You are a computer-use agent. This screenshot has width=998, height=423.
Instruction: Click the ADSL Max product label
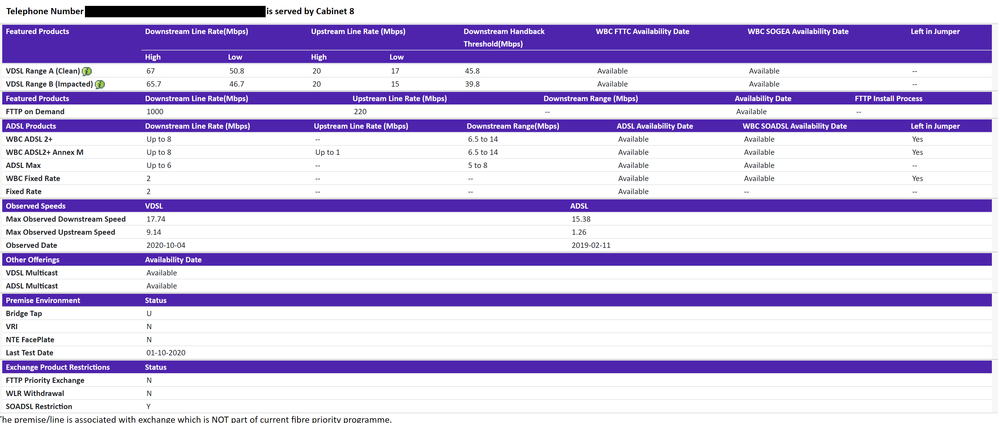(x=24, y=165)
